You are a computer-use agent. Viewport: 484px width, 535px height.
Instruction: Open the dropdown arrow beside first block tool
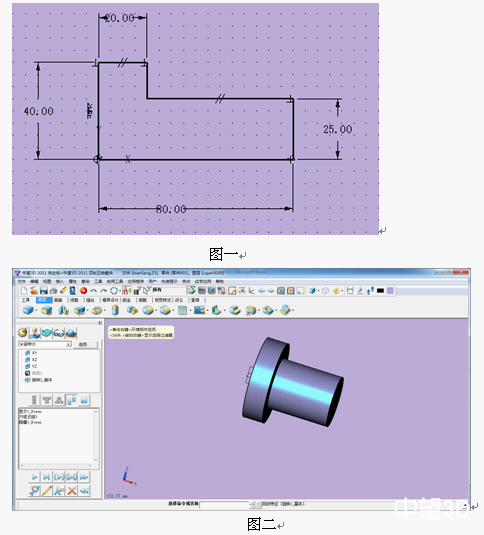coord(36,310)
